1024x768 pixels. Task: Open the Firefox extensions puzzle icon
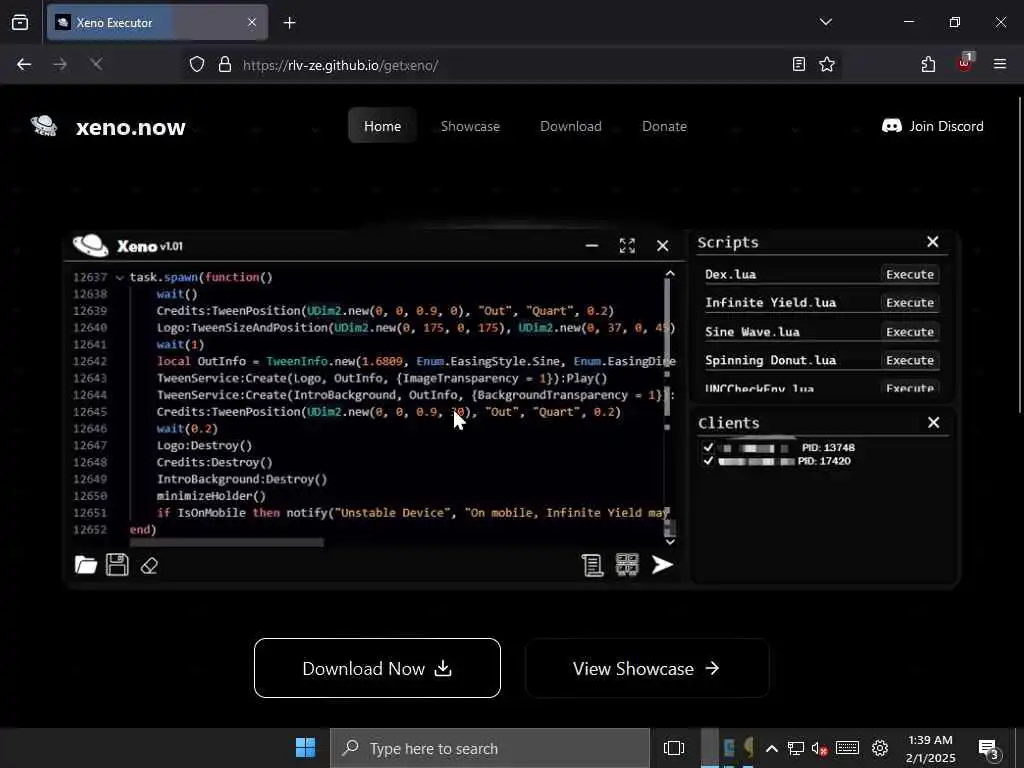pyautogui.click(x=928, y=64)
